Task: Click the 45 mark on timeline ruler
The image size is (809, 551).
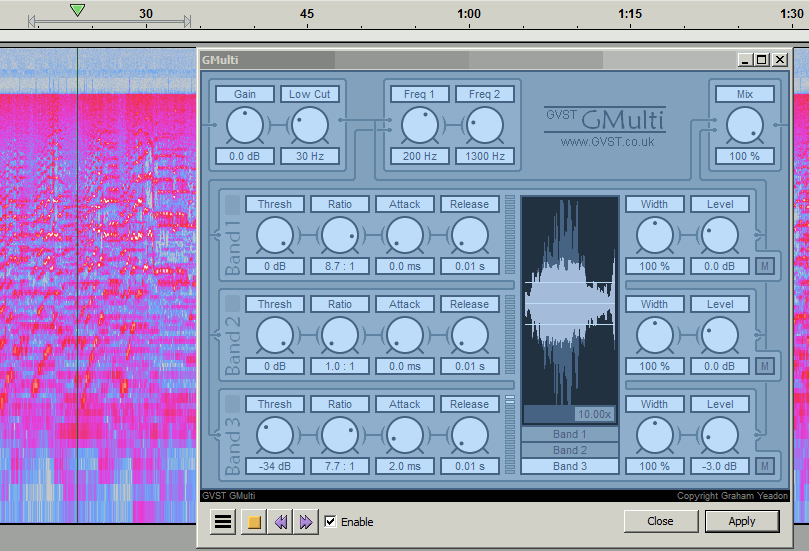Action: (x=306, y=13)
